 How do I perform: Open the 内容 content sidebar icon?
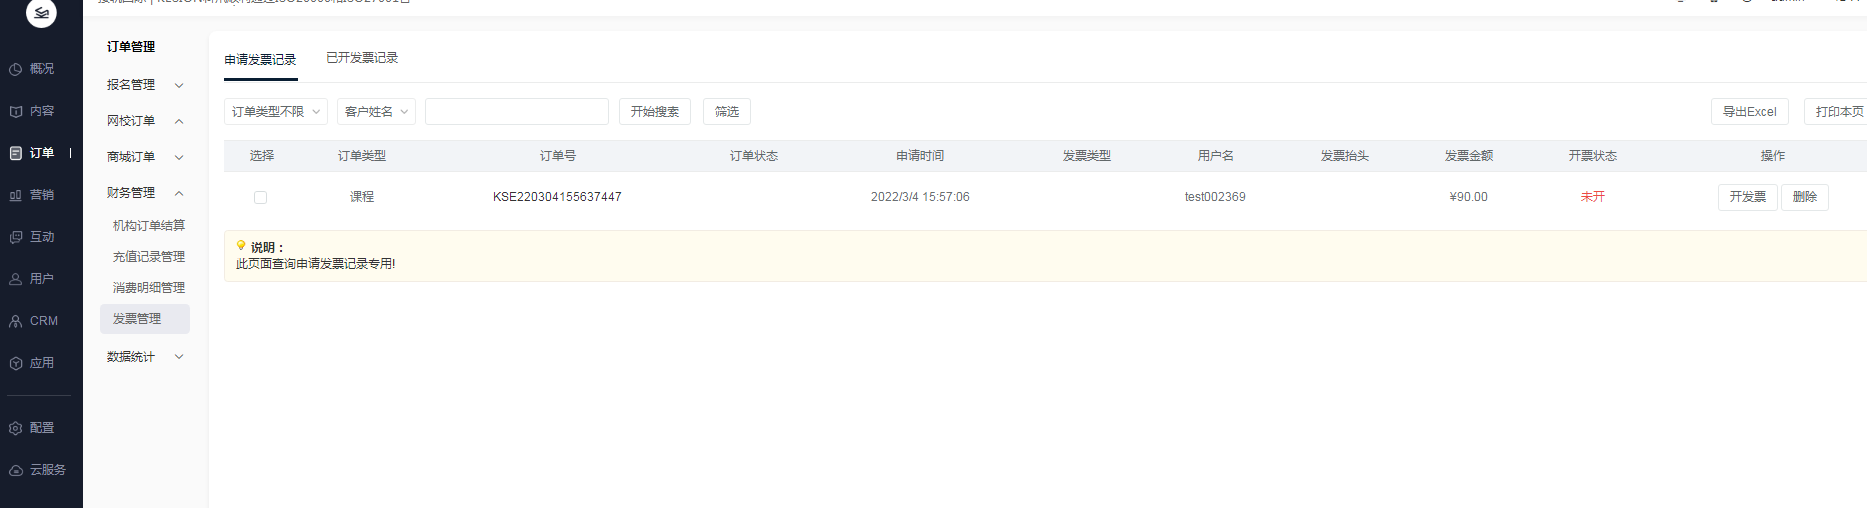[x=16, y=111]
